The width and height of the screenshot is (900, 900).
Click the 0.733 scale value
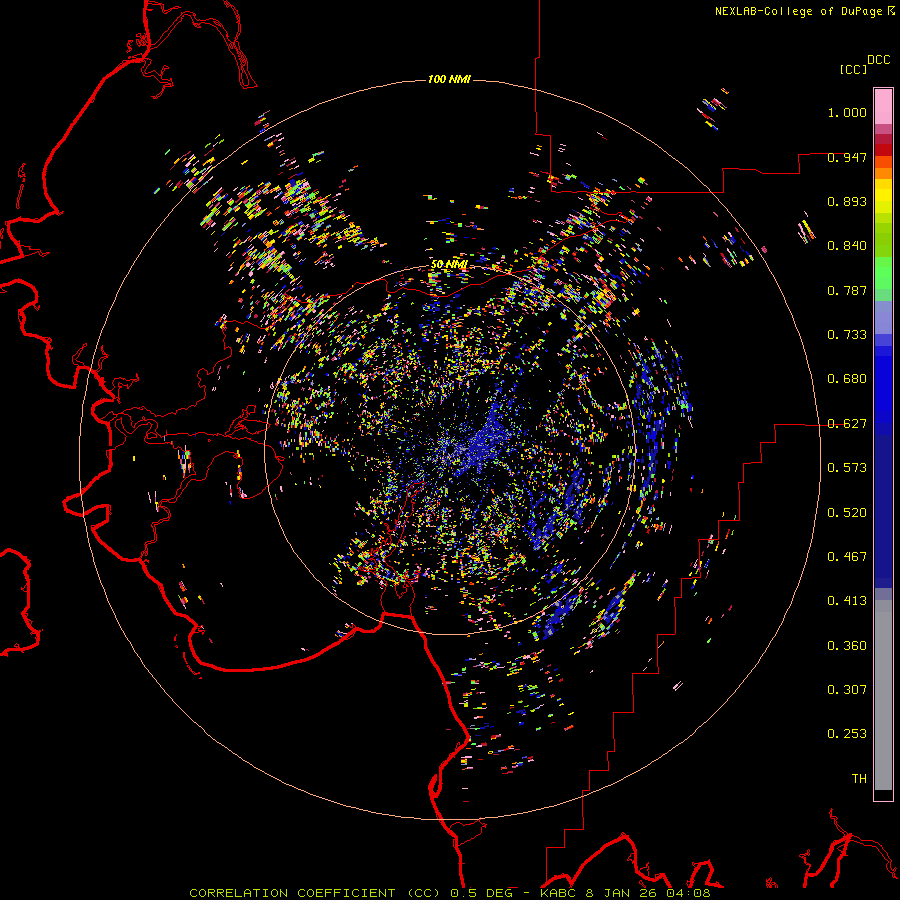pyautogui.click(x=847, y=335)
